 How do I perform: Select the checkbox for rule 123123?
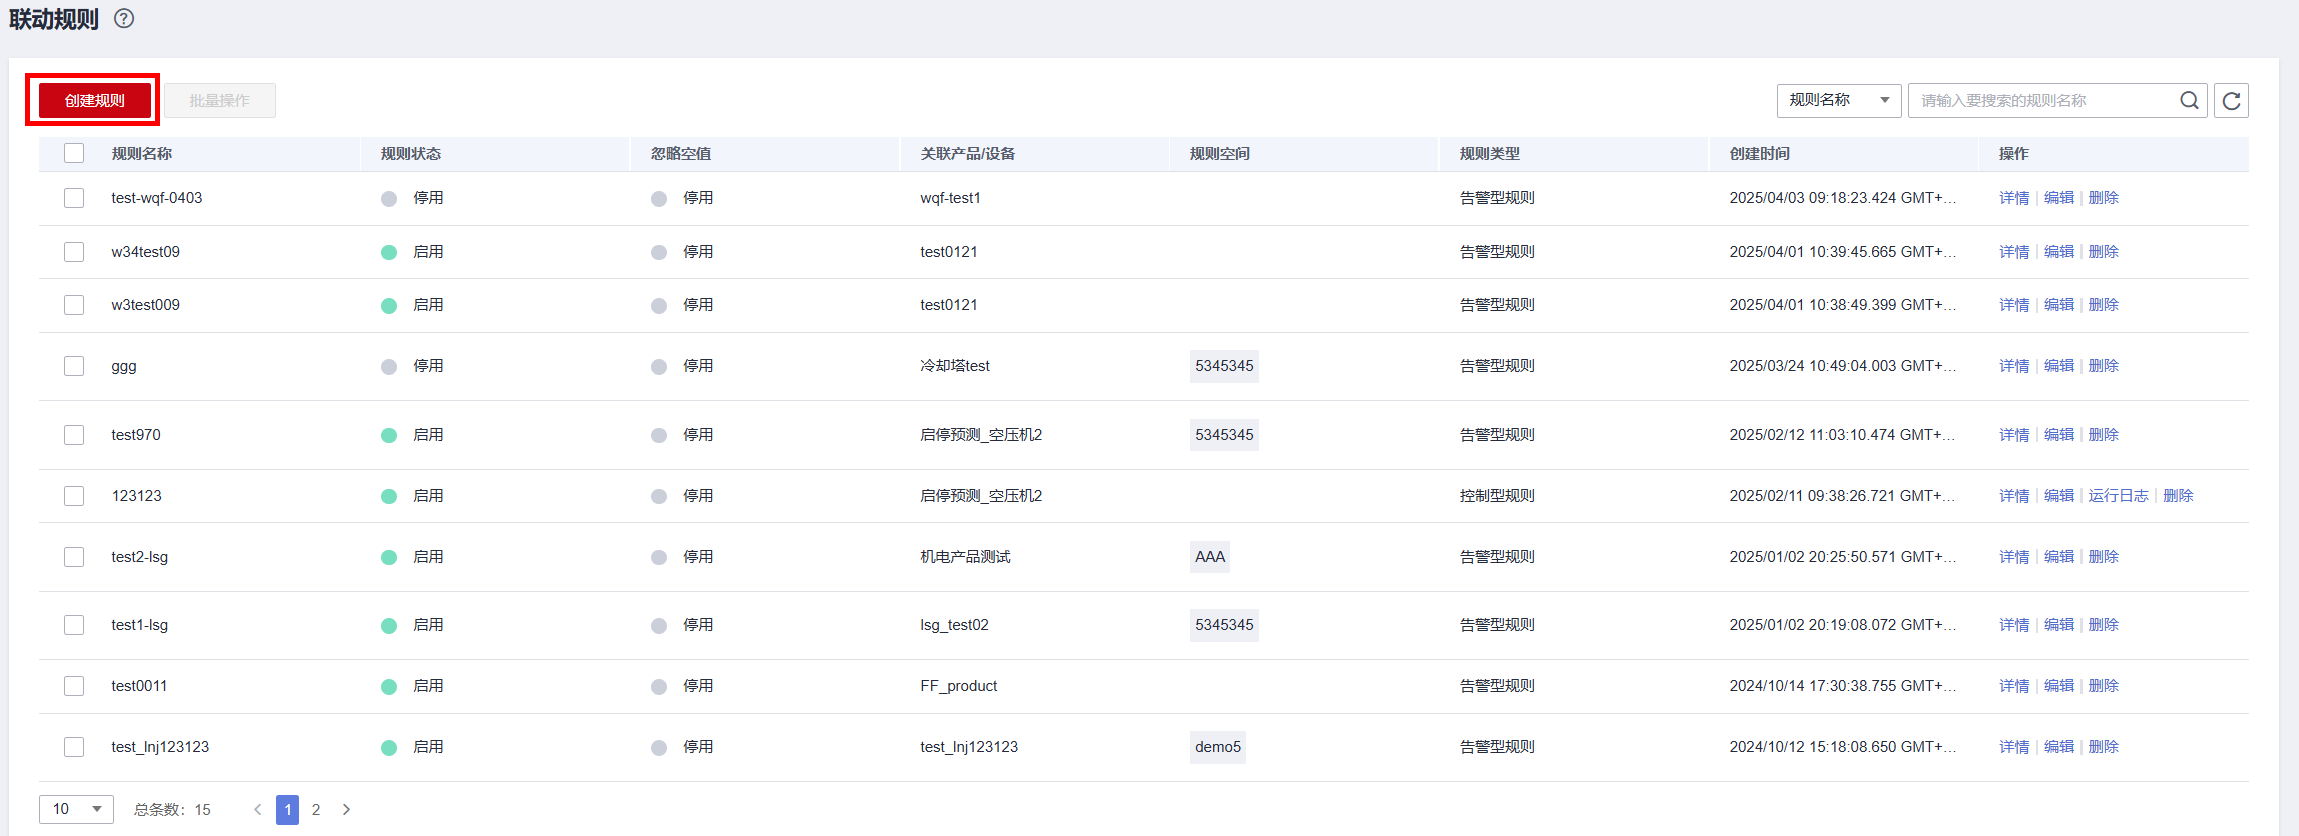74,496
